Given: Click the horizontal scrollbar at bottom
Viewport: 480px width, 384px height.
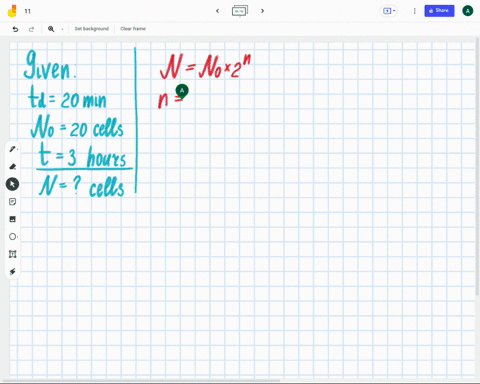Looking at the screenshot, I should pyautogui.click(x=142, y=380).
